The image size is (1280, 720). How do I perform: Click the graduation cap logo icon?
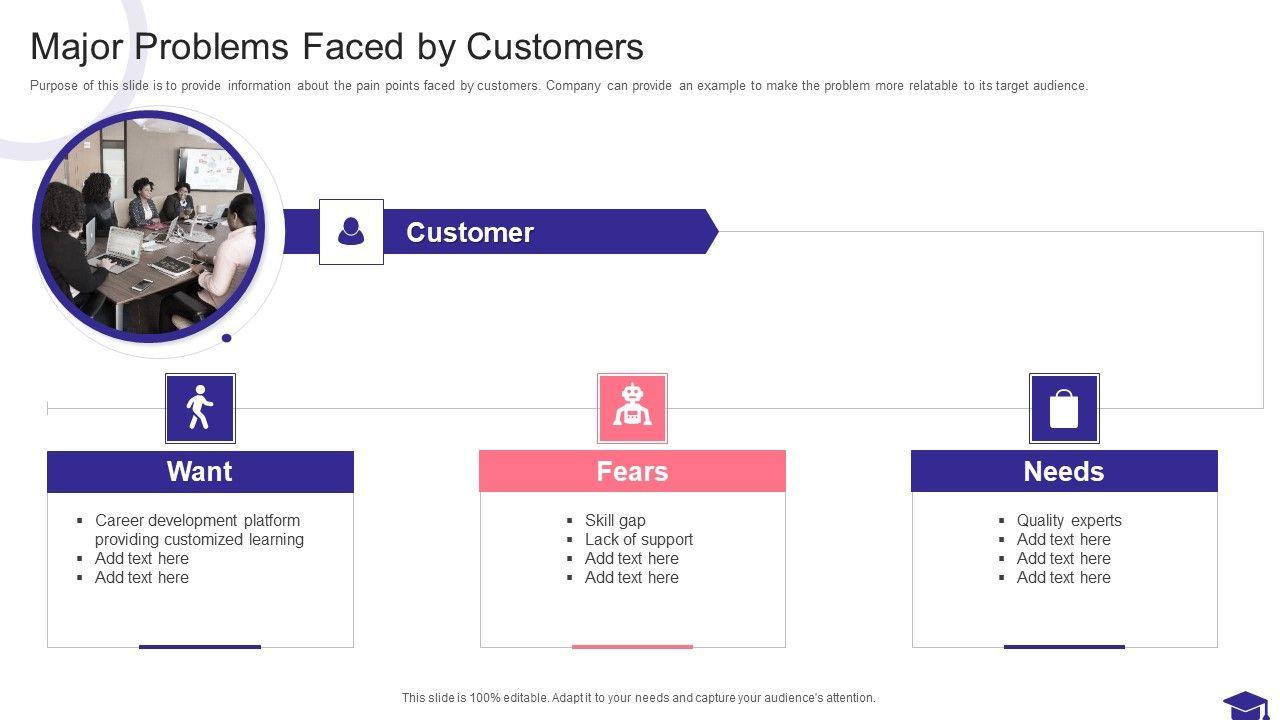[1246, 705]
